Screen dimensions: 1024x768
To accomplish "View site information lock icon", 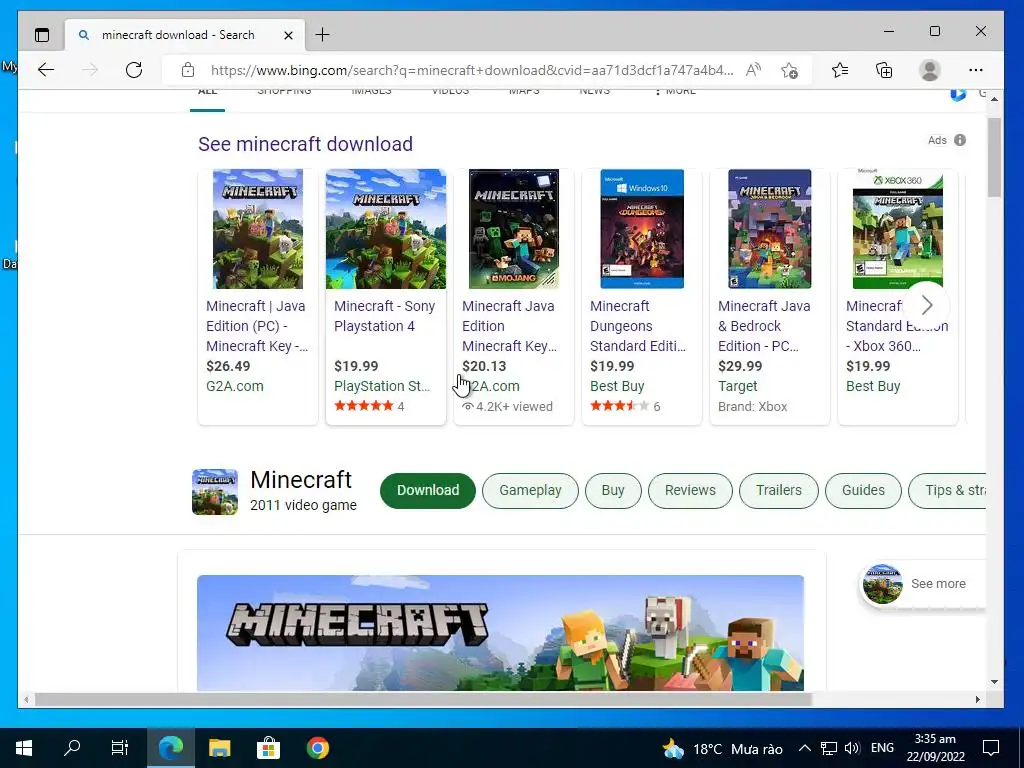I will (x=188, y=70).
